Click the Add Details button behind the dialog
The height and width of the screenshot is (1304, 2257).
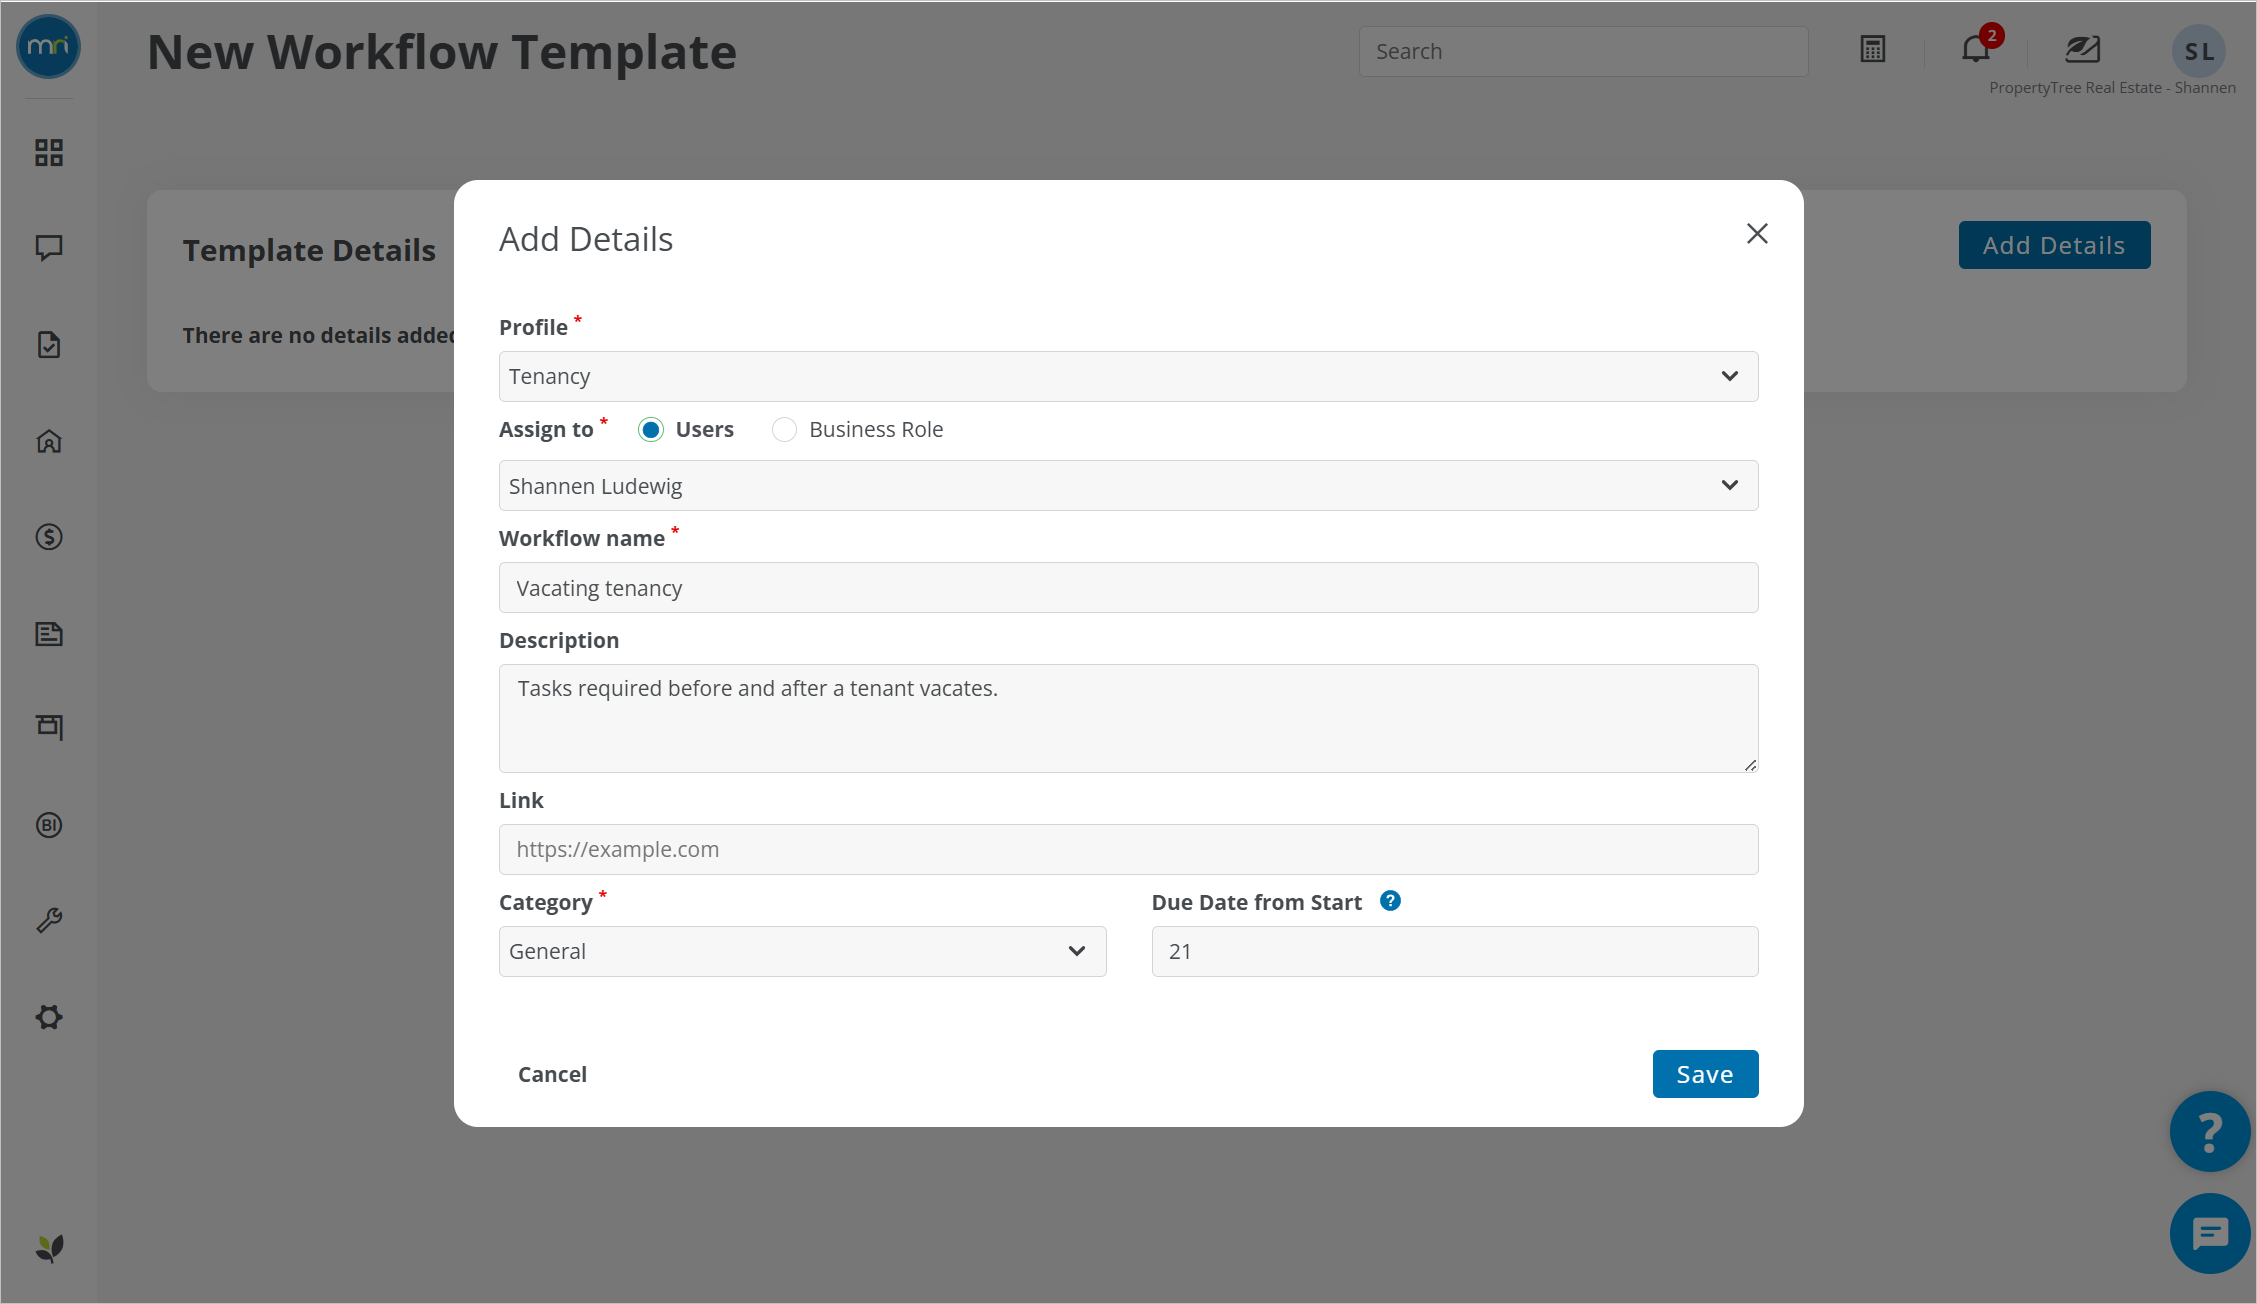(x=2054, y=245)
